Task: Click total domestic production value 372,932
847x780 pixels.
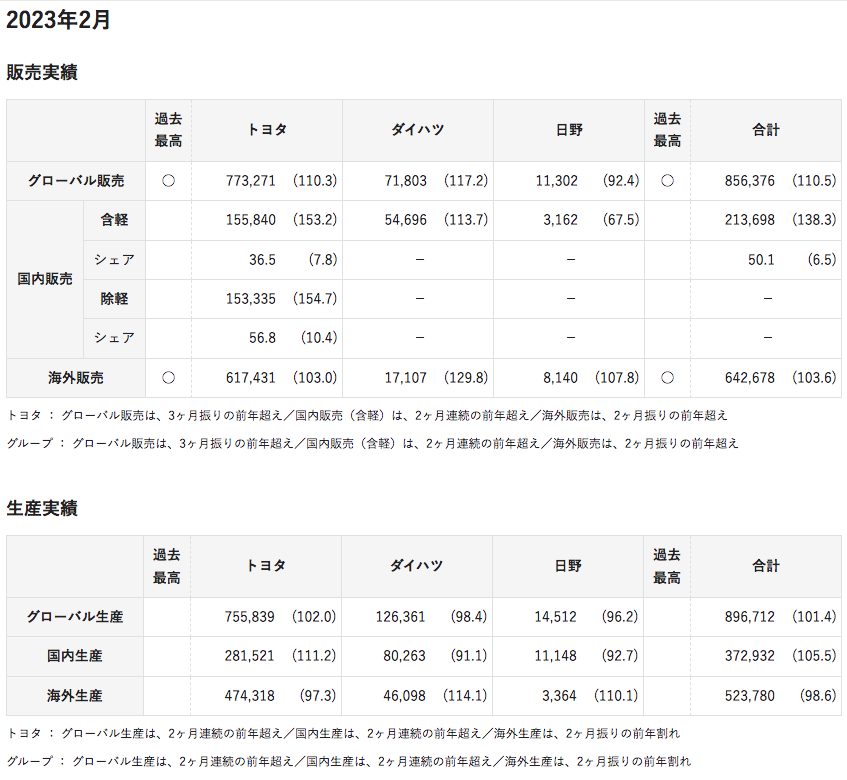Action: (750, 656)
